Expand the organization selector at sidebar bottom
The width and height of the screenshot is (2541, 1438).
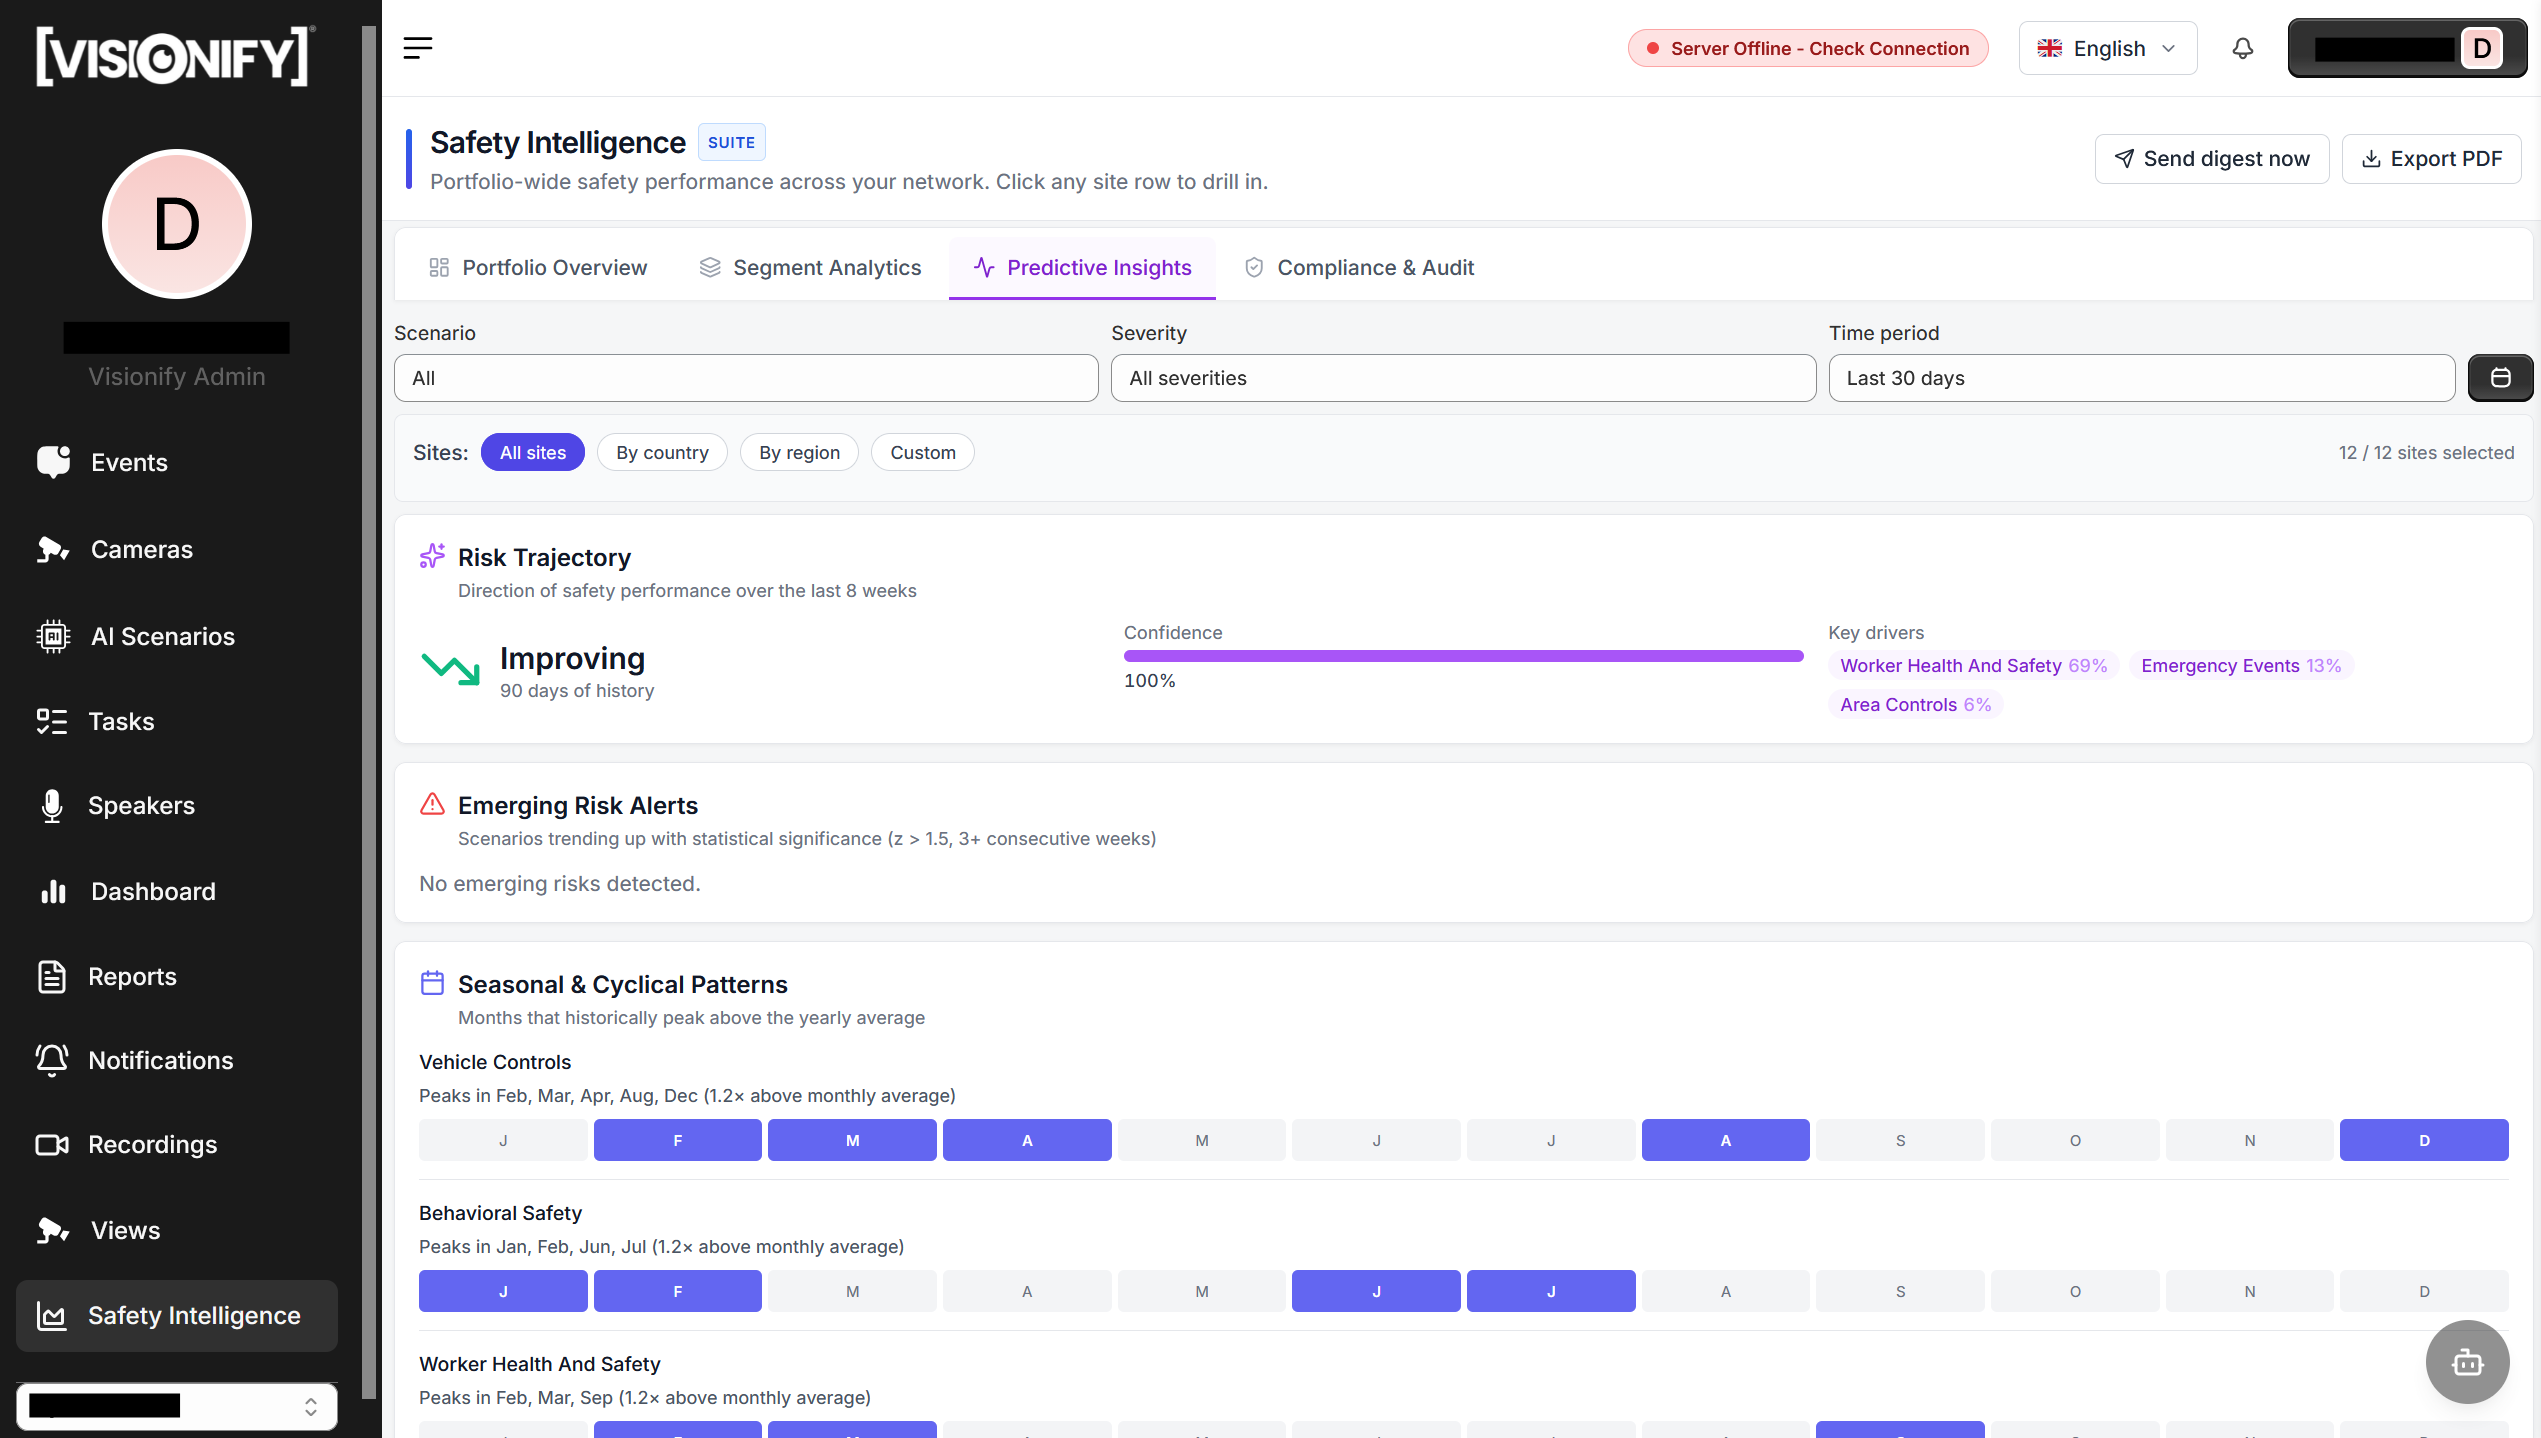click(x=177, y=1406)
